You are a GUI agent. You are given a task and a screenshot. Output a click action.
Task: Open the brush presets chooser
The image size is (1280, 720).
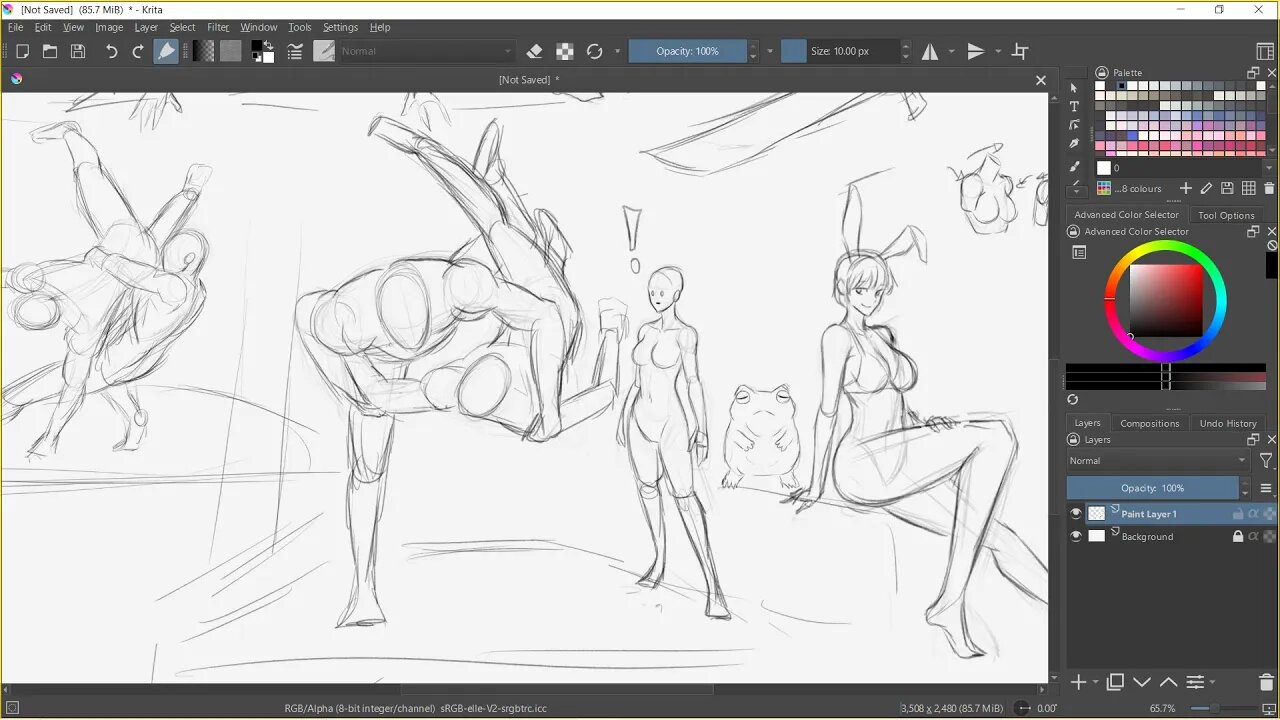click(x=324, y=51)
